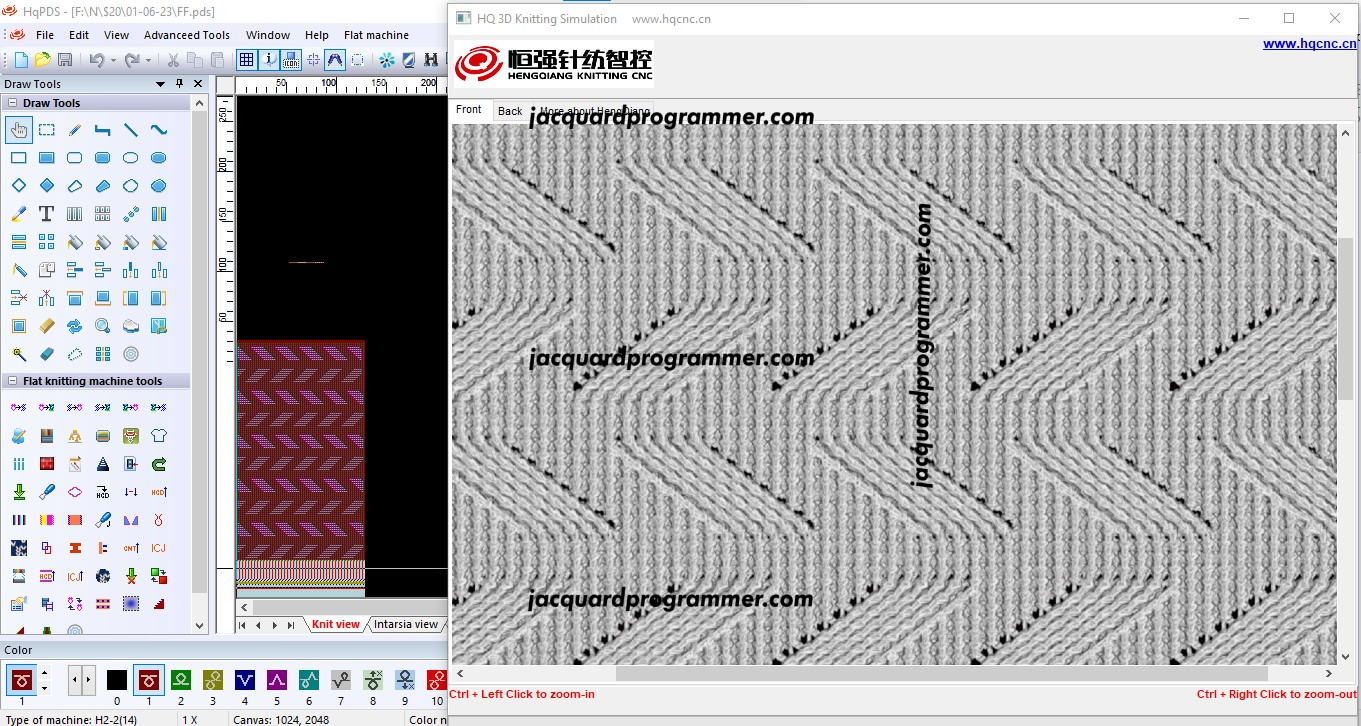
Task: Switch to Front tab in 3D simulation
Action: click(x=469, y=110)
